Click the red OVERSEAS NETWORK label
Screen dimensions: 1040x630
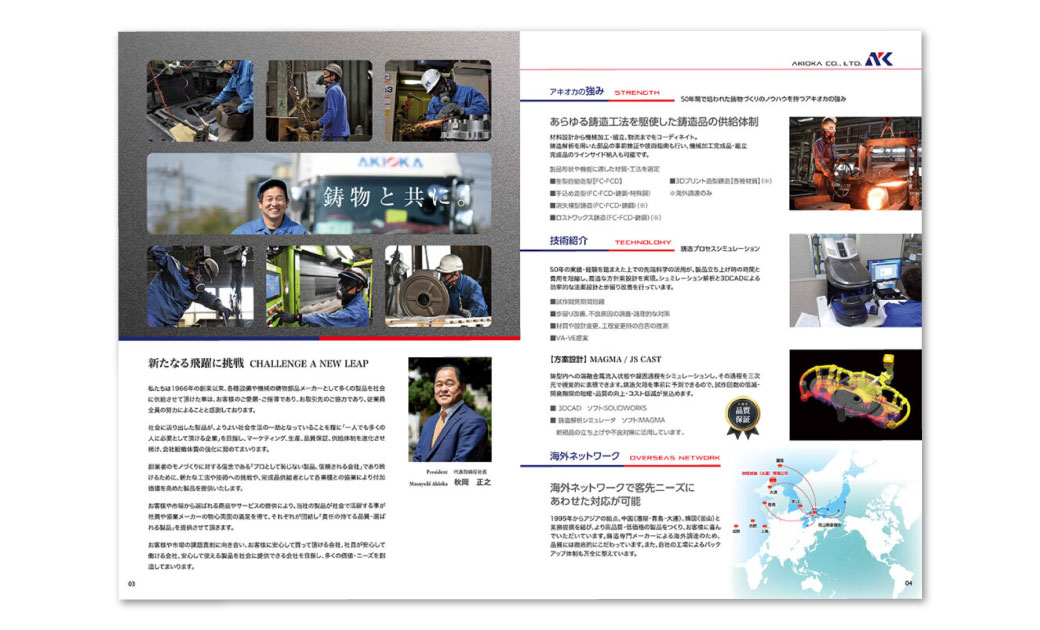674,458
